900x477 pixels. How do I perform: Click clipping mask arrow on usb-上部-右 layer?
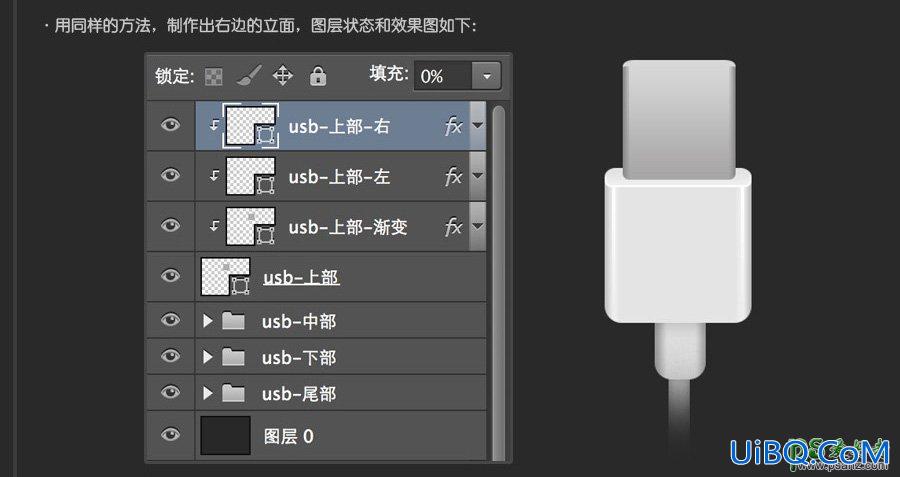click(214, 125)
